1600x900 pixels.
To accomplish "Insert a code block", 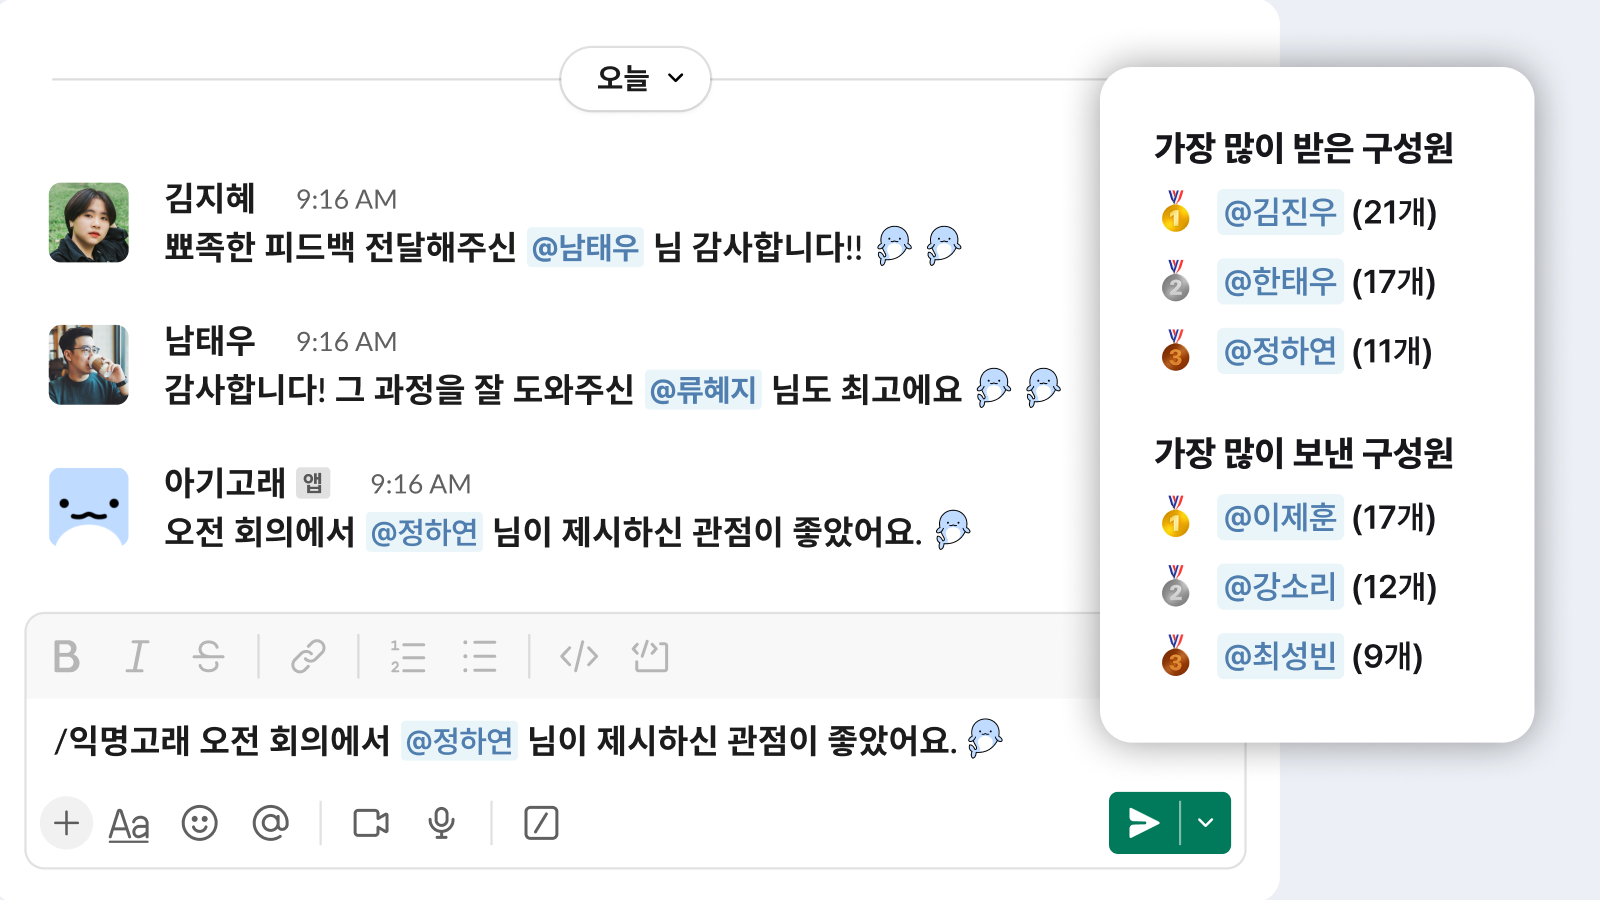I will 650,657.
